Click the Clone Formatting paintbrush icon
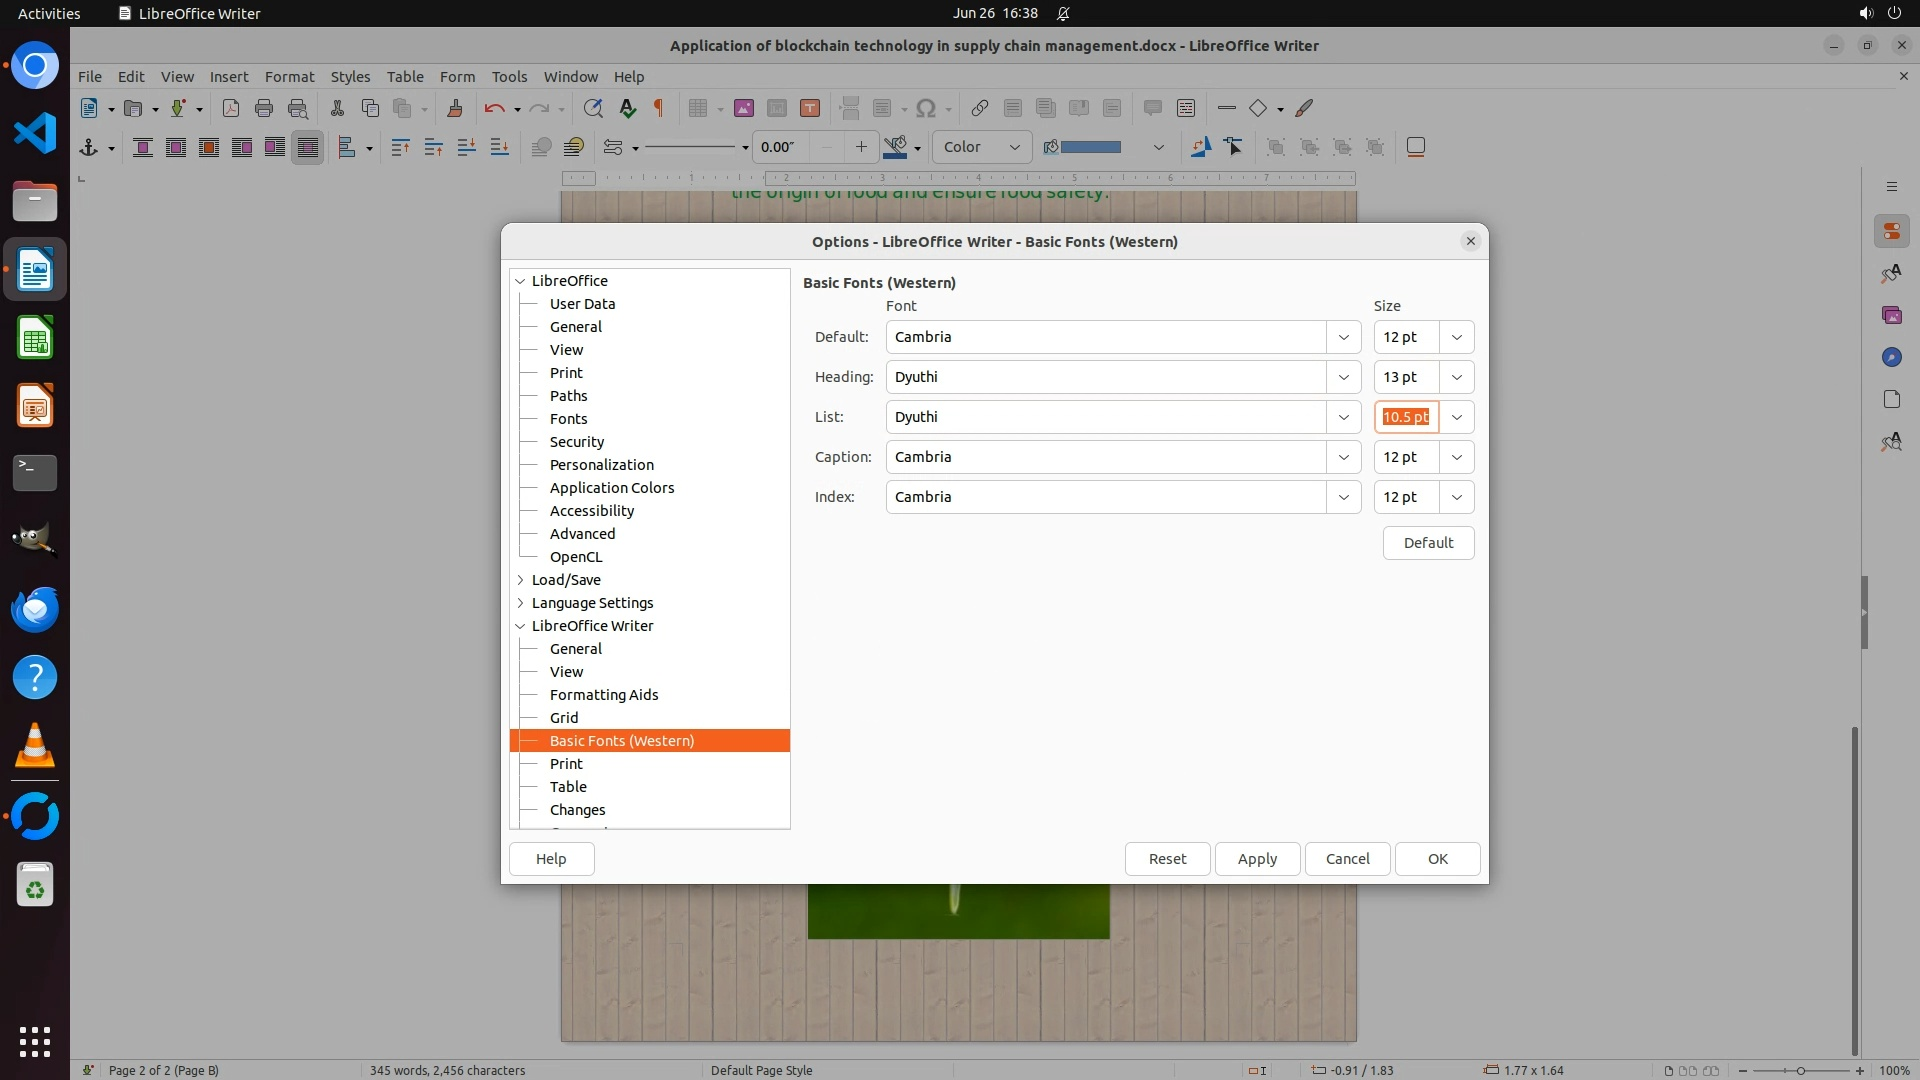The width and height of the screenshot is (1920, 1080). coord(455,109)
